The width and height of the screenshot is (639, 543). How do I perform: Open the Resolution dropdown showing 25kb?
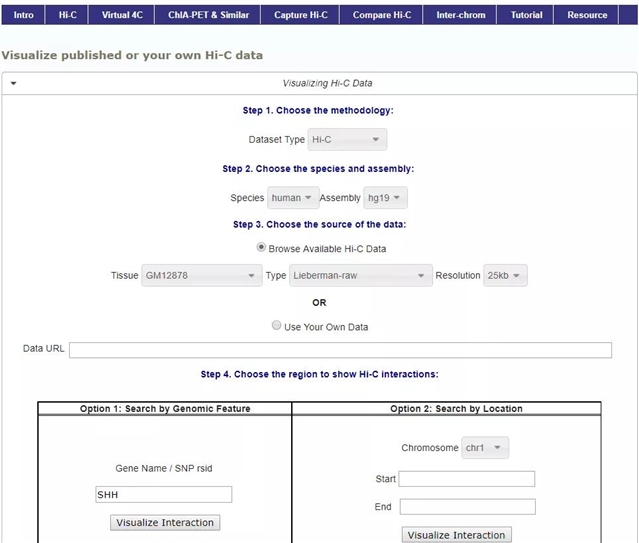(x=505, y=275)
